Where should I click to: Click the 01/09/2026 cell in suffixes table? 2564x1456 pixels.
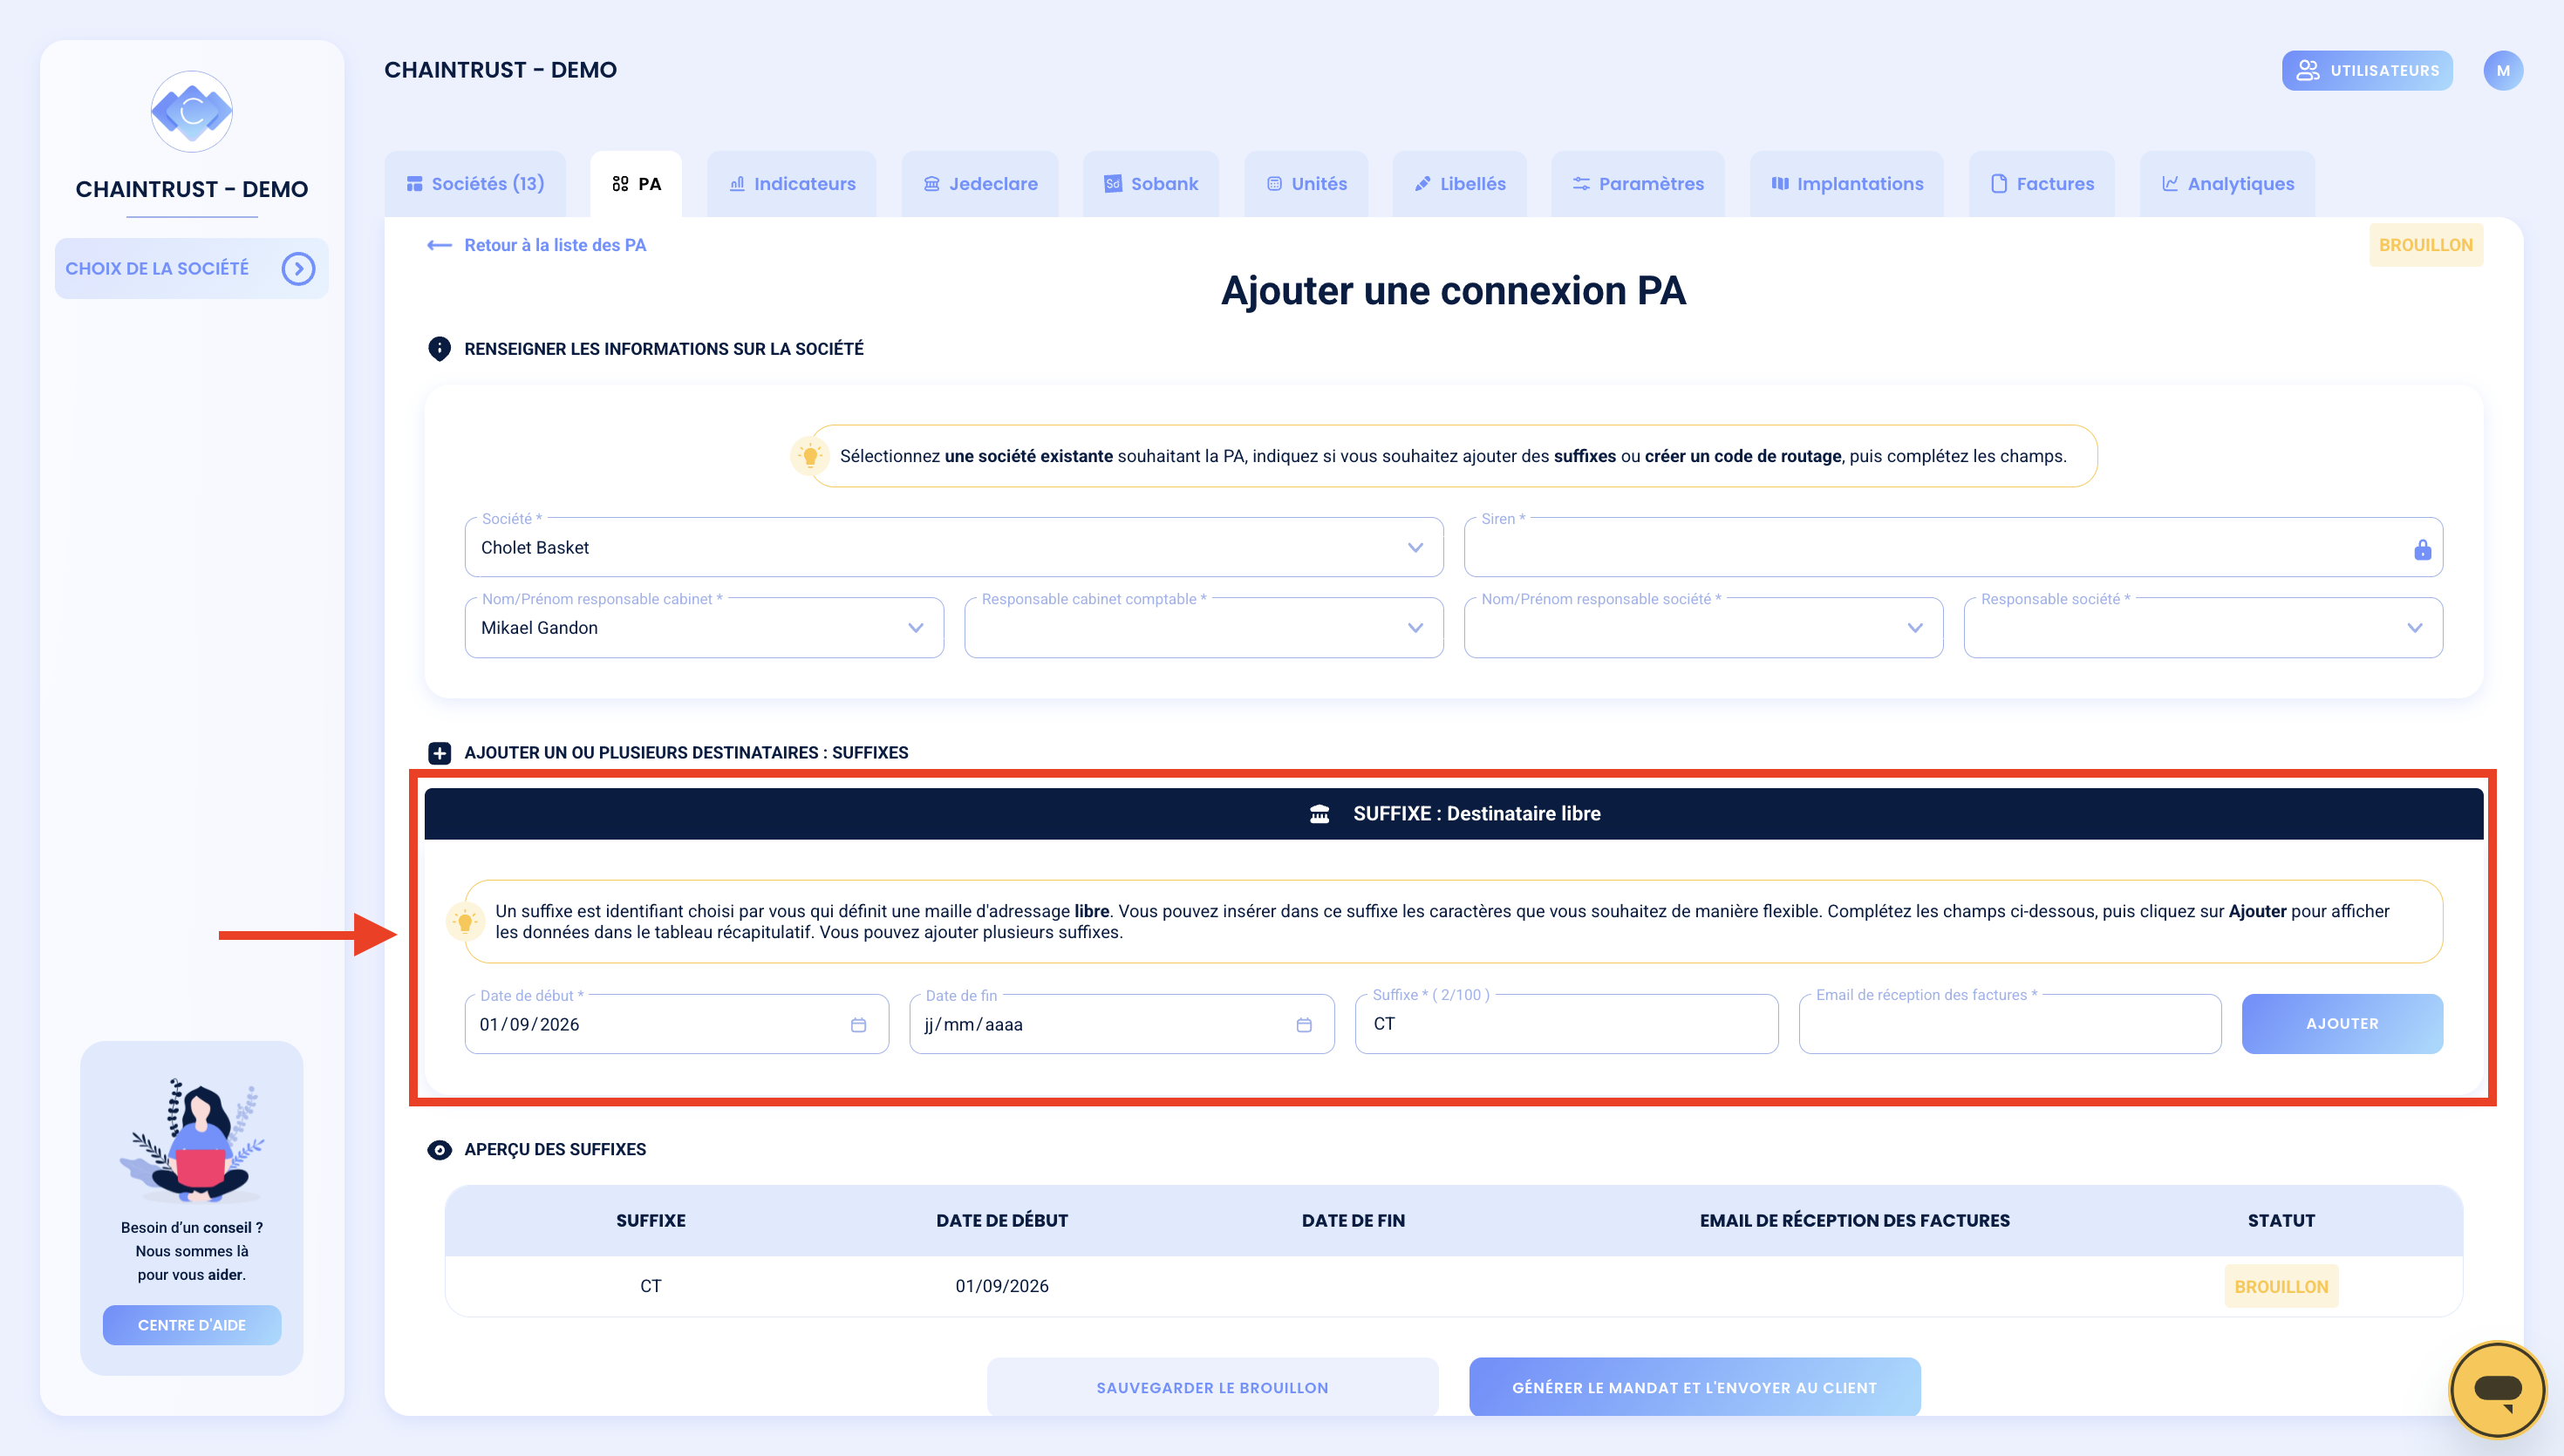[x=1002, y=1286]
